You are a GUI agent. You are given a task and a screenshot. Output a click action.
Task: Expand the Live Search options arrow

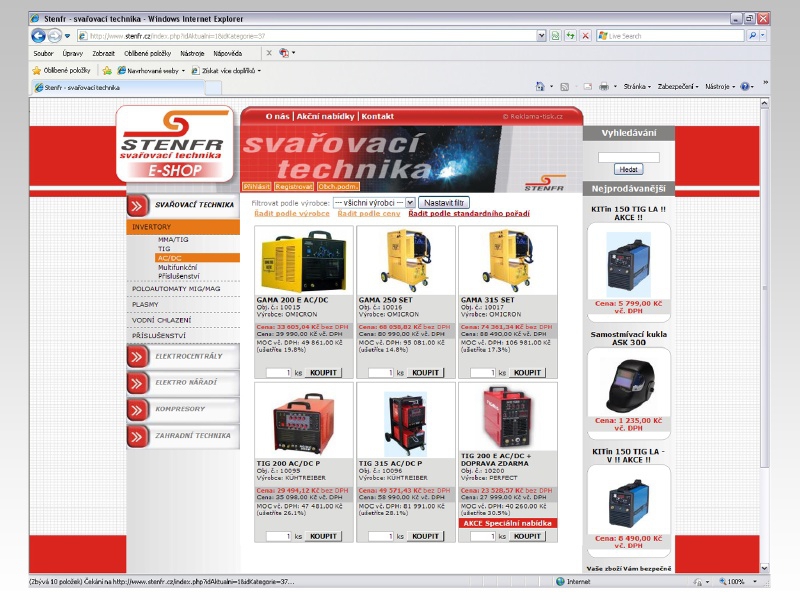point(763,36)
